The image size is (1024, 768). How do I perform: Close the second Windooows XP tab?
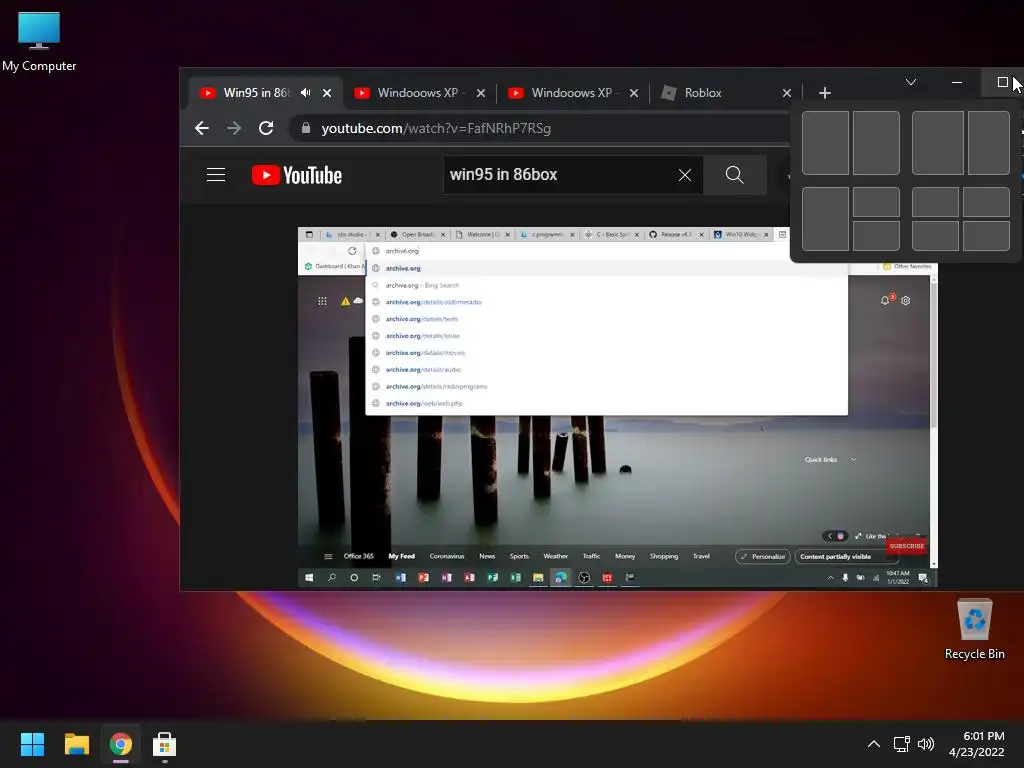(x=633, y=93)
